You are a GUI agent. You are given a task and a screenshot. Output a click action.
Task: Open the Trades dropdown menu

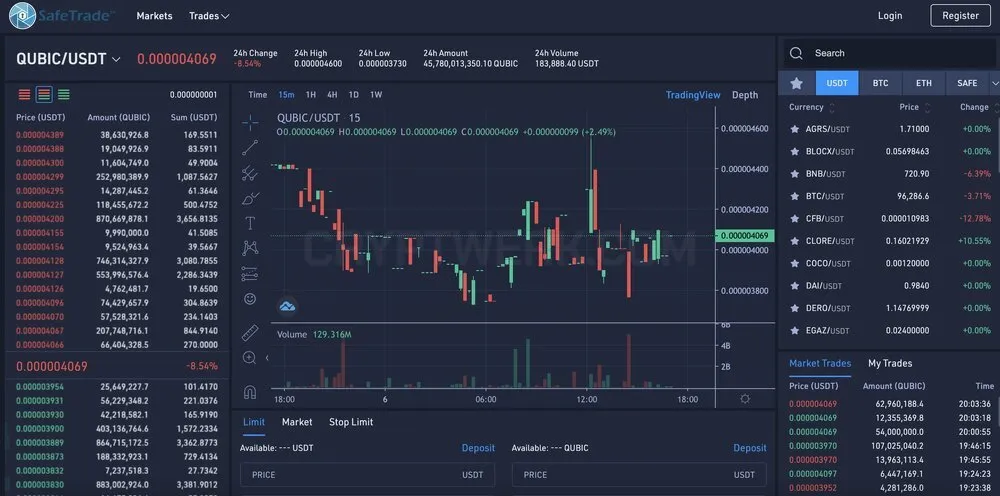(x=209, y=16)
